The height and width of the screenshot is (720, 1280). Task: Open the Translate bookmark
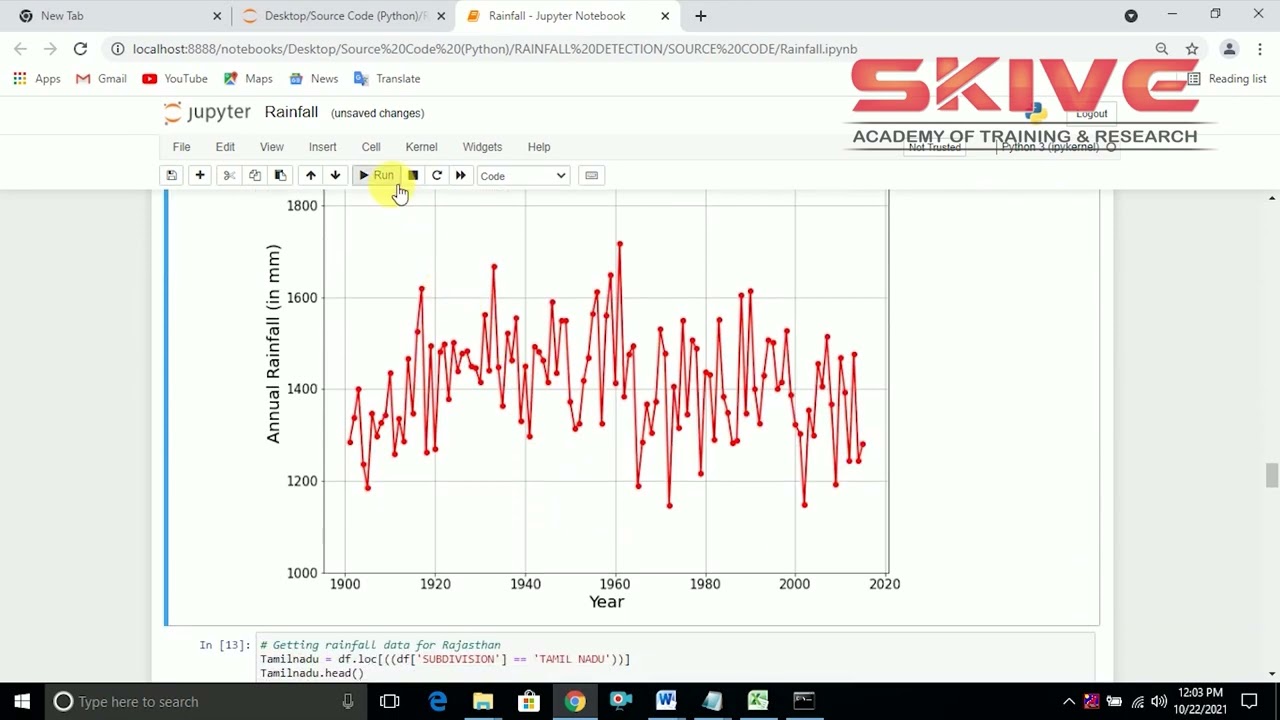click(x=387, y=79)
